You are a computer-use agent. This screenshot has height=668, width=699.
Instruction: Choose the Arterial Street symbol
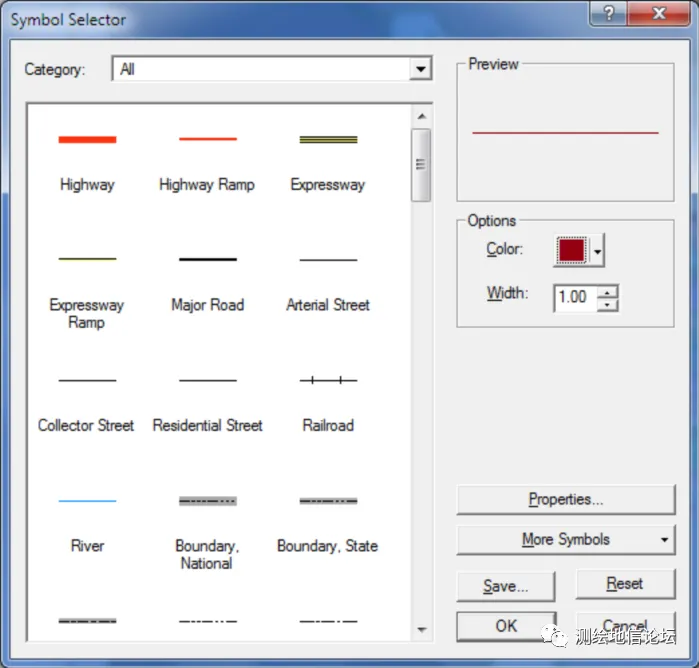click(x=328, y=260)
